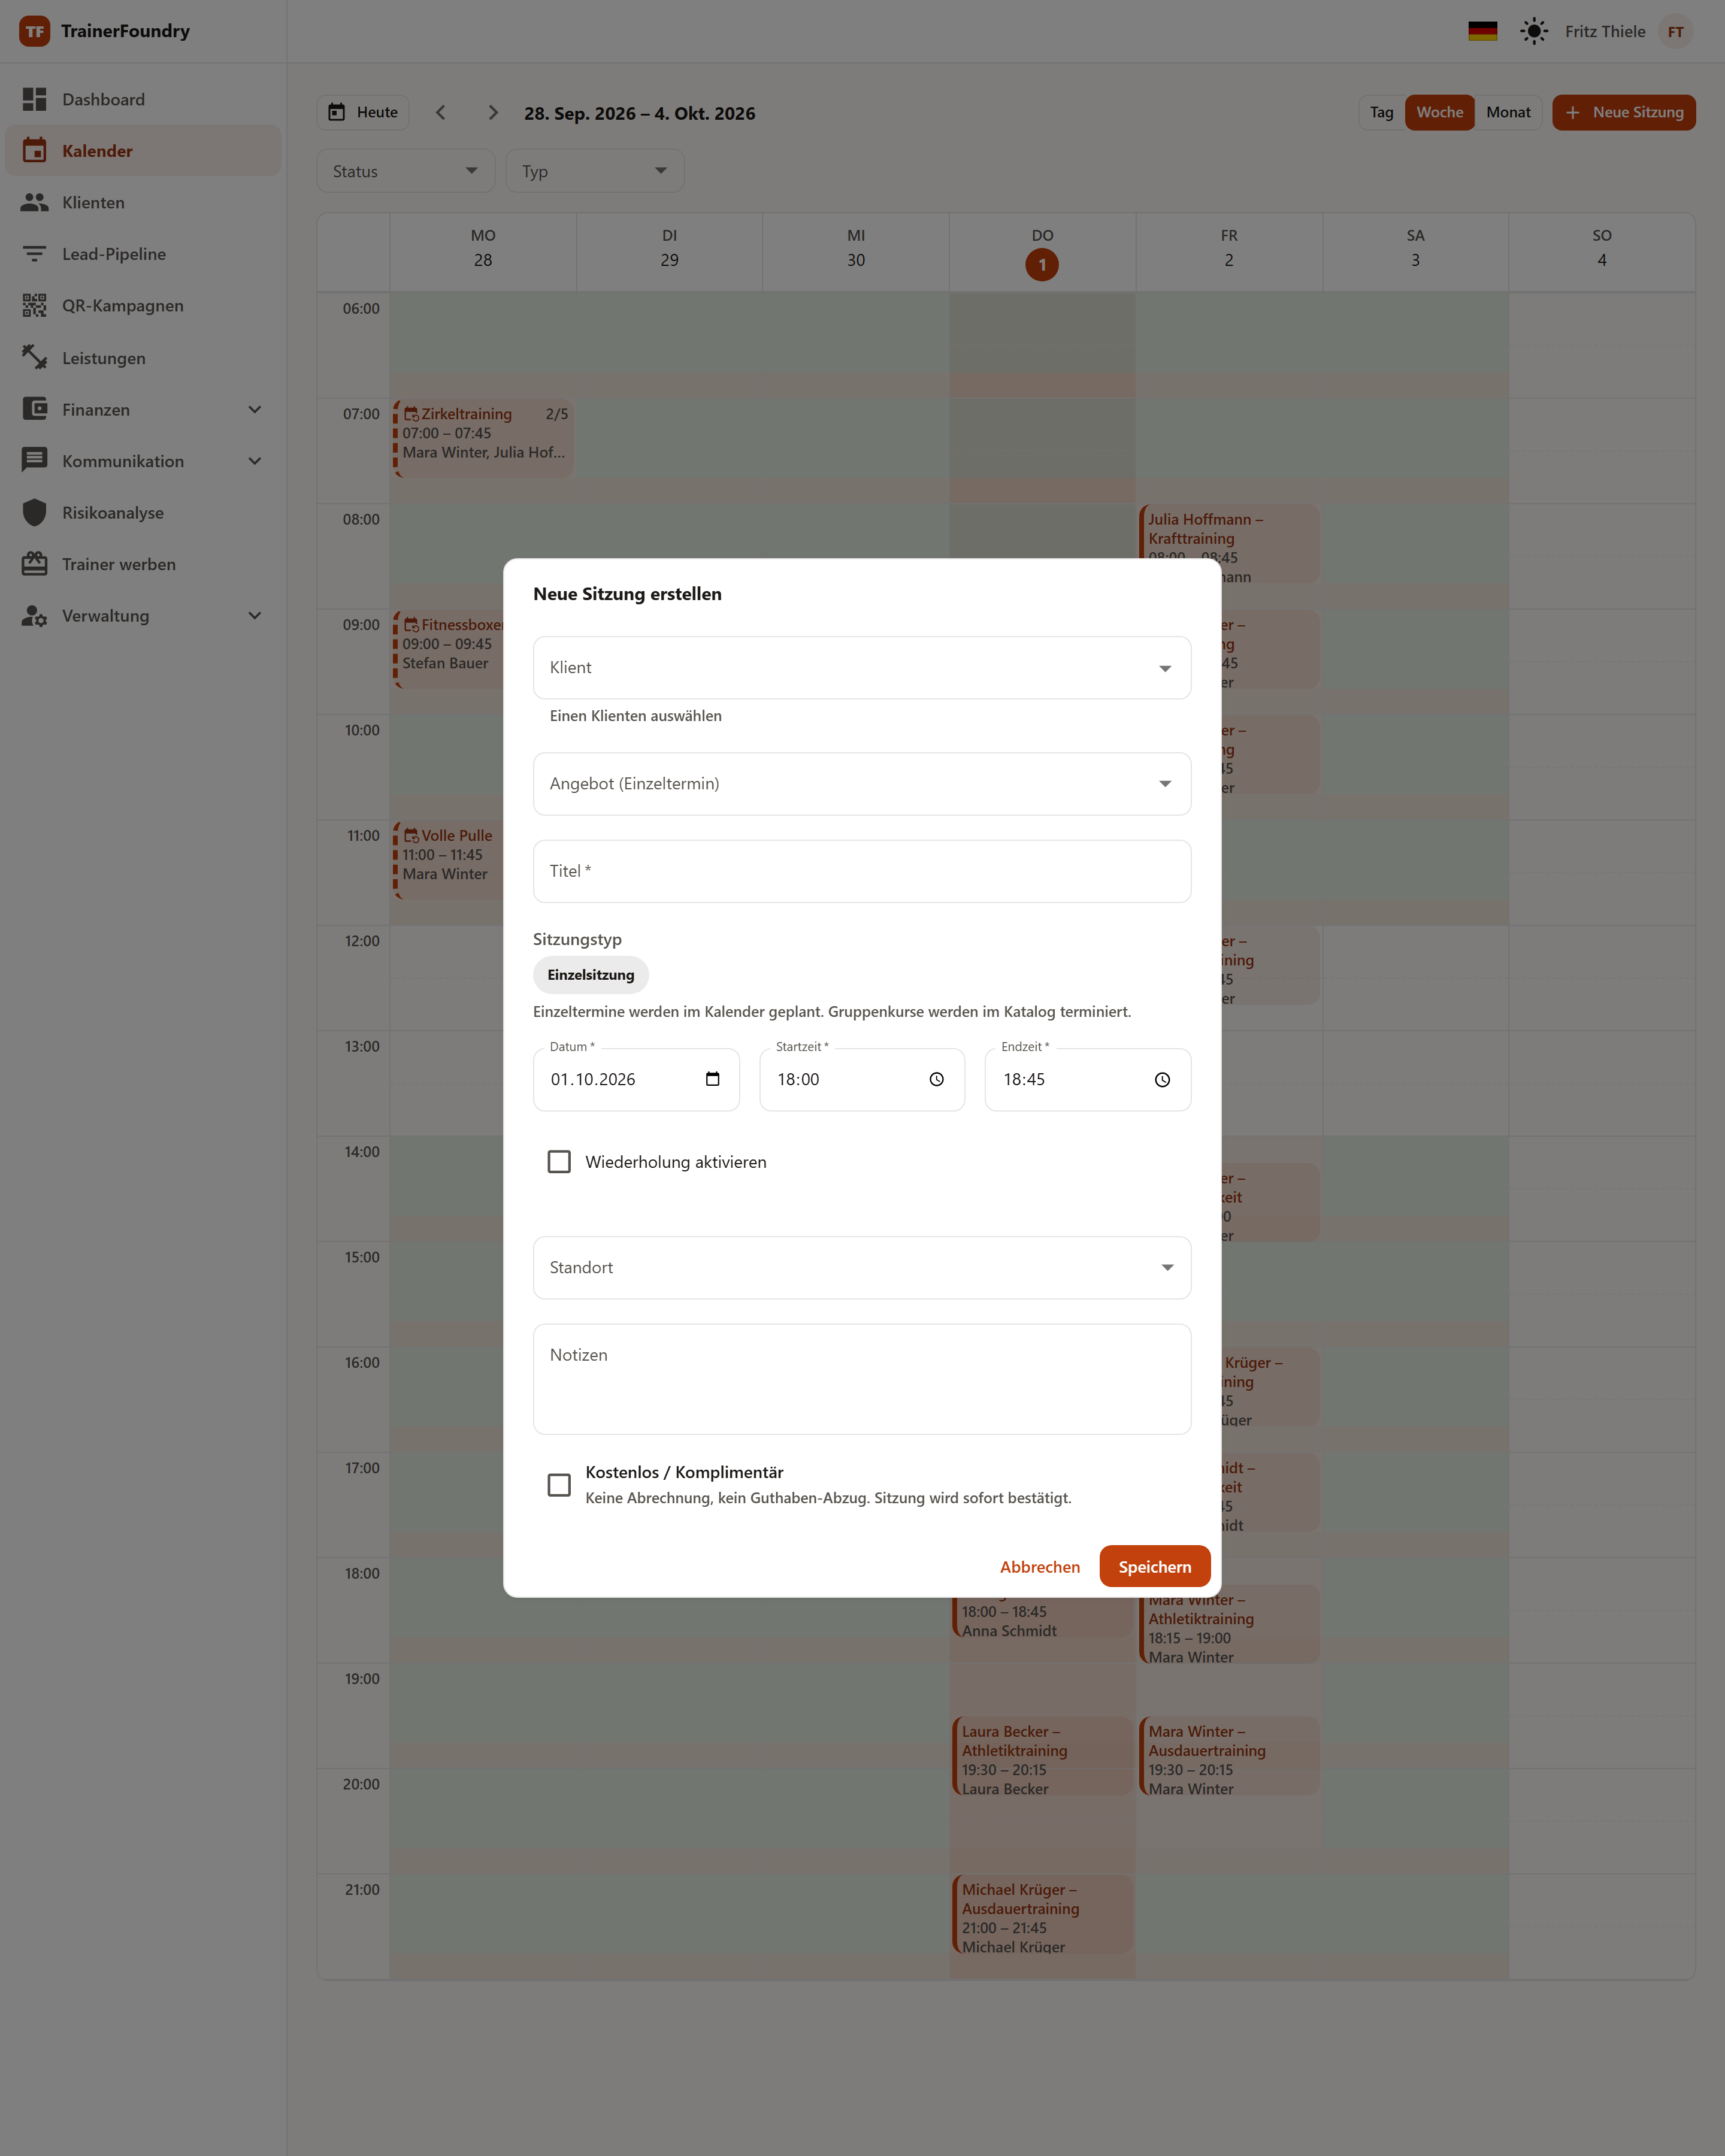Click Abbrechen to cancel

[x=1039, y=1566]
